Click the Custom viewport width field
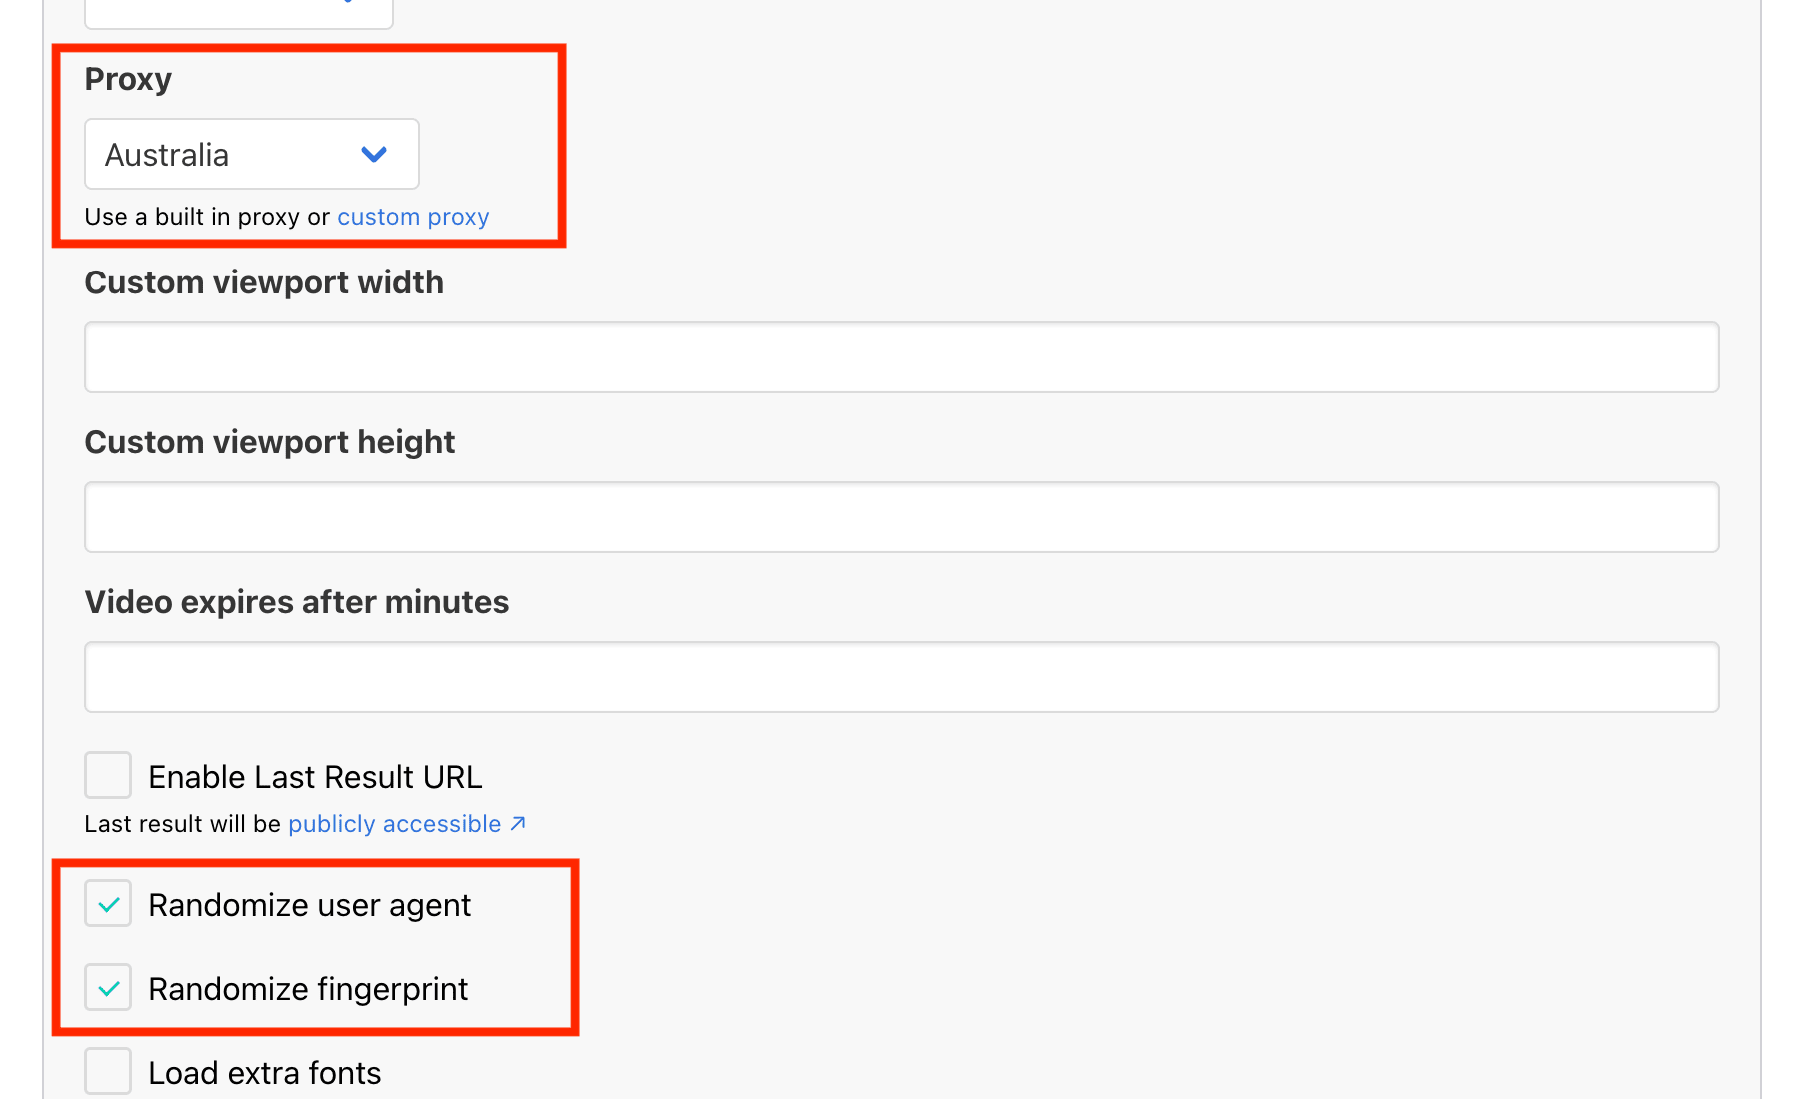 click(900, 356)
